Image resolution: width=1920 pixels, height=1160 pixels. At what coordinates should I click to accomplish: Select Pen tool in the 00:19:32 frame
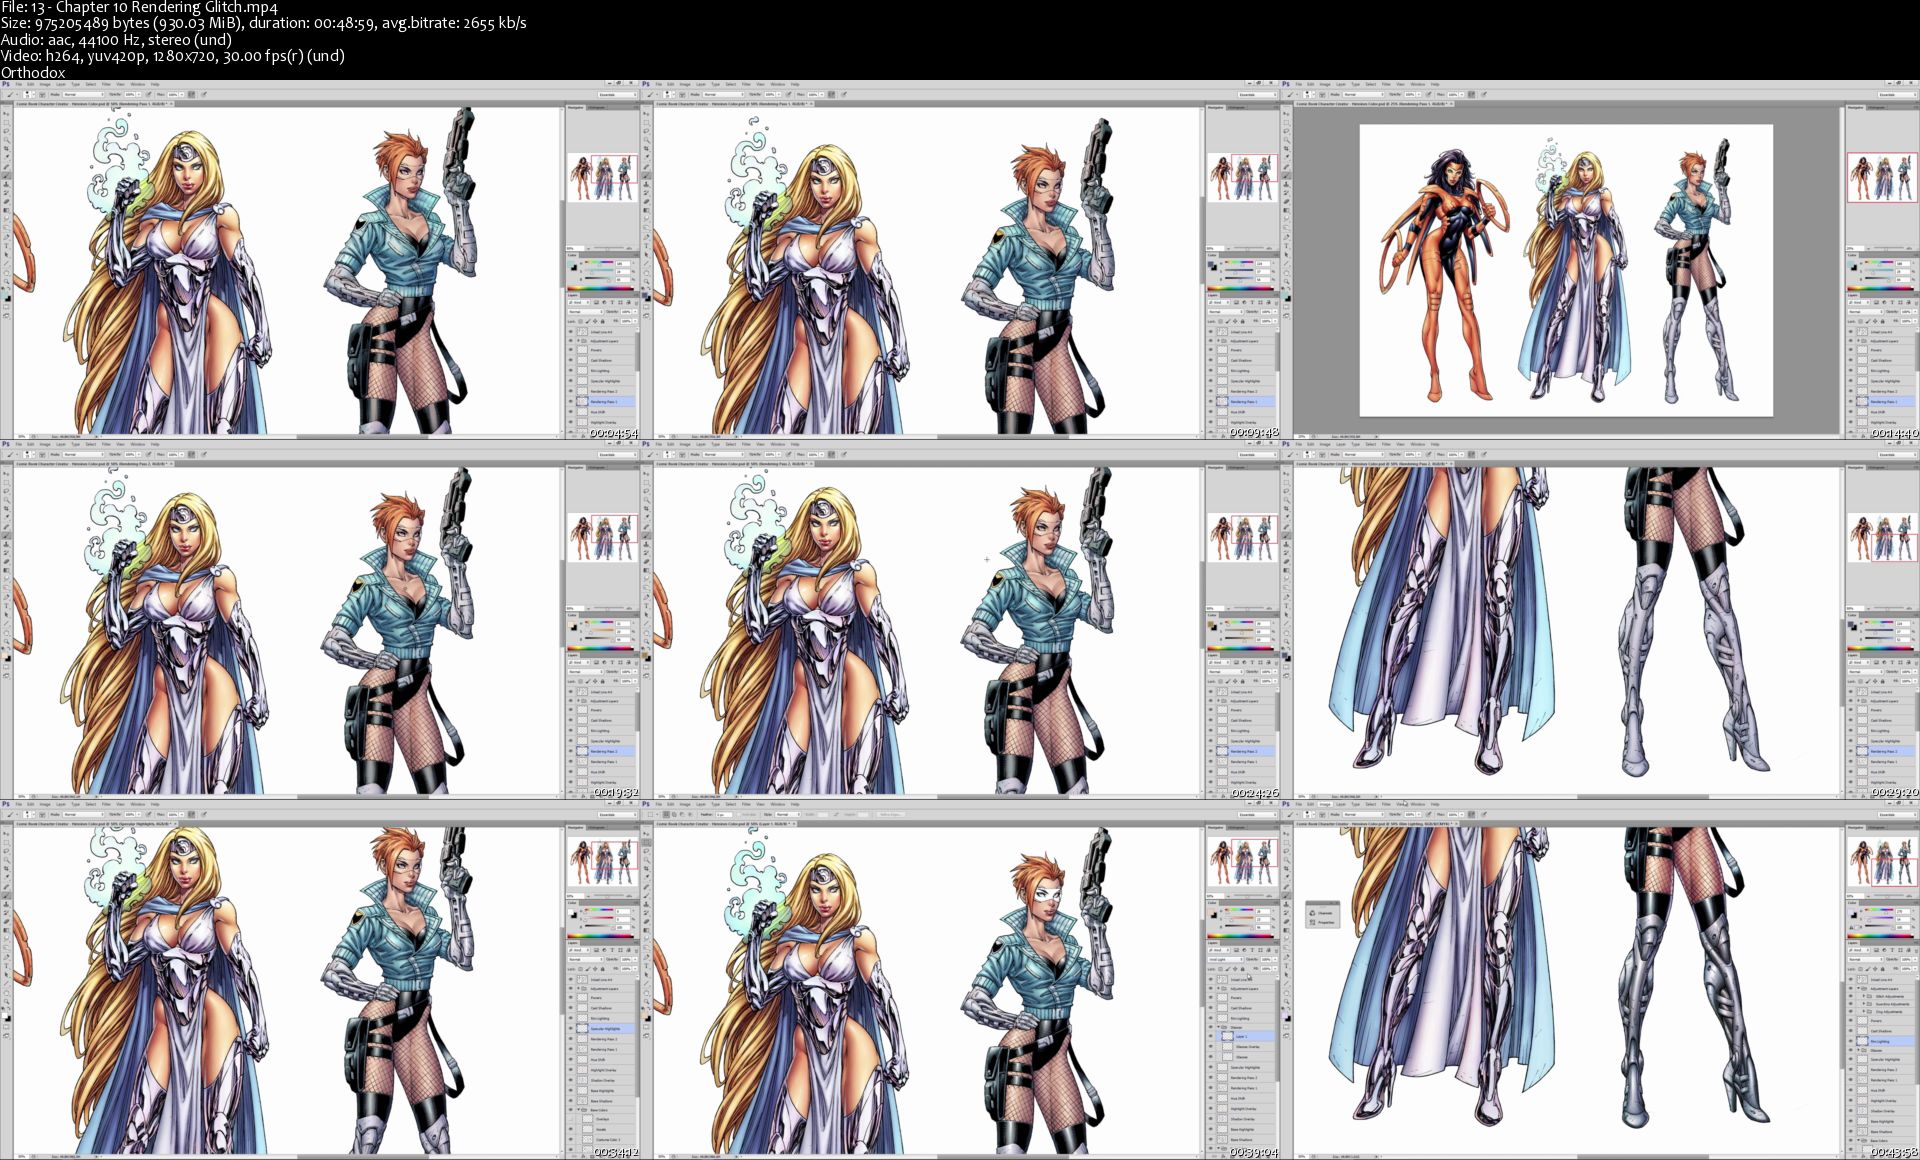point(6,597)
